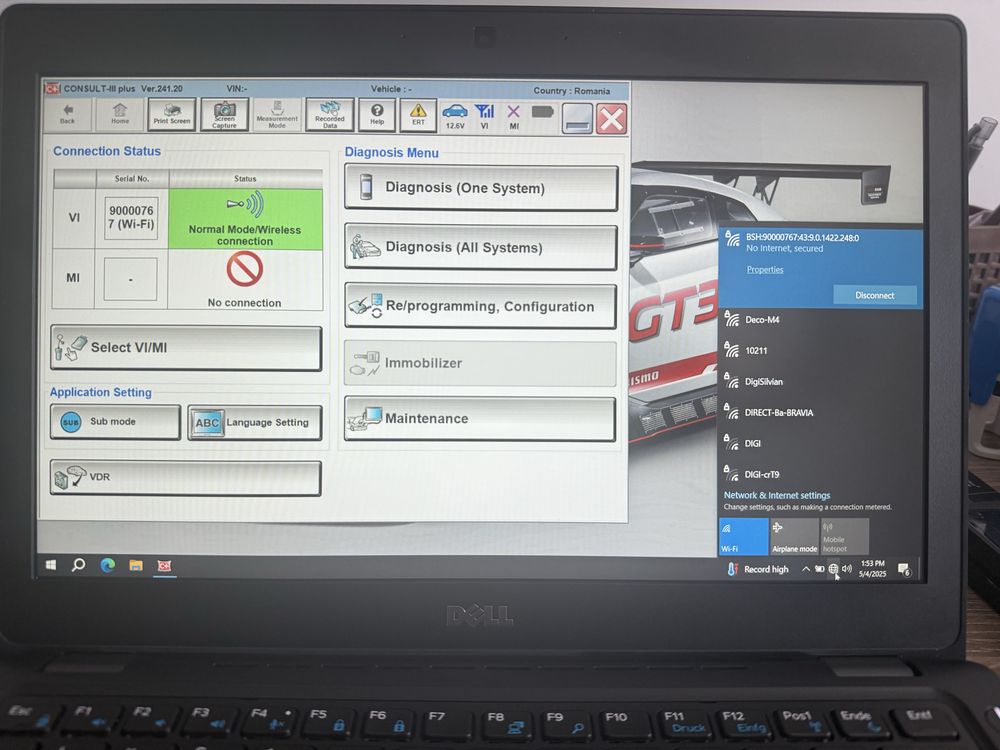Open the Maintenance menu
The image size is (1000, 750).
point(480,418)
